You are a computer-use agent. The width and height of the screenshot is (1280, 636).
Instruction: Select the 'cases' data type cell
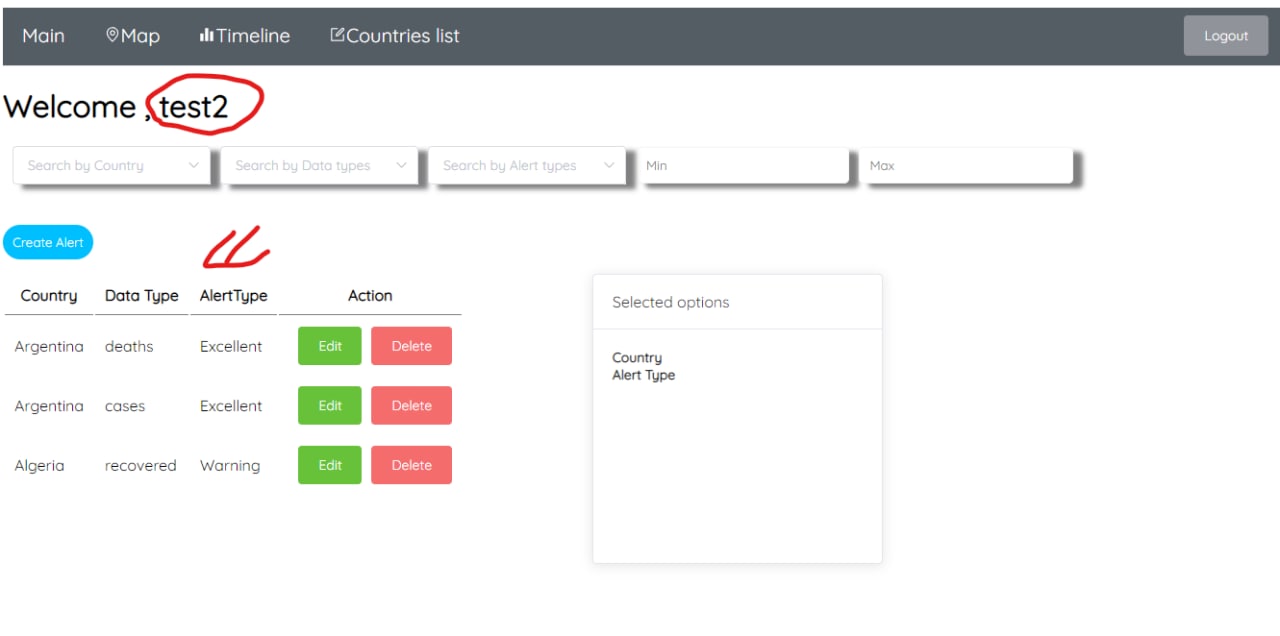coord(125,406)
